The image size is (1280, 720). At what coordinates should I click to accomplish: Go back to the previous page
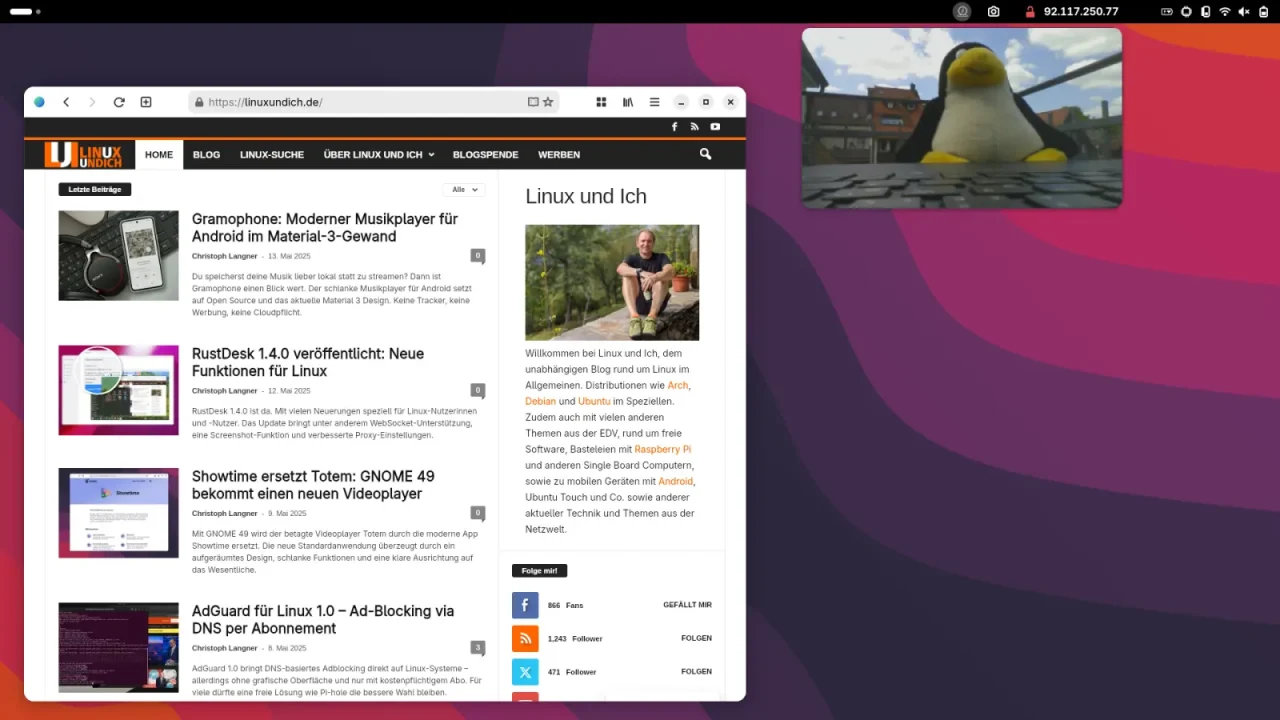66,102
